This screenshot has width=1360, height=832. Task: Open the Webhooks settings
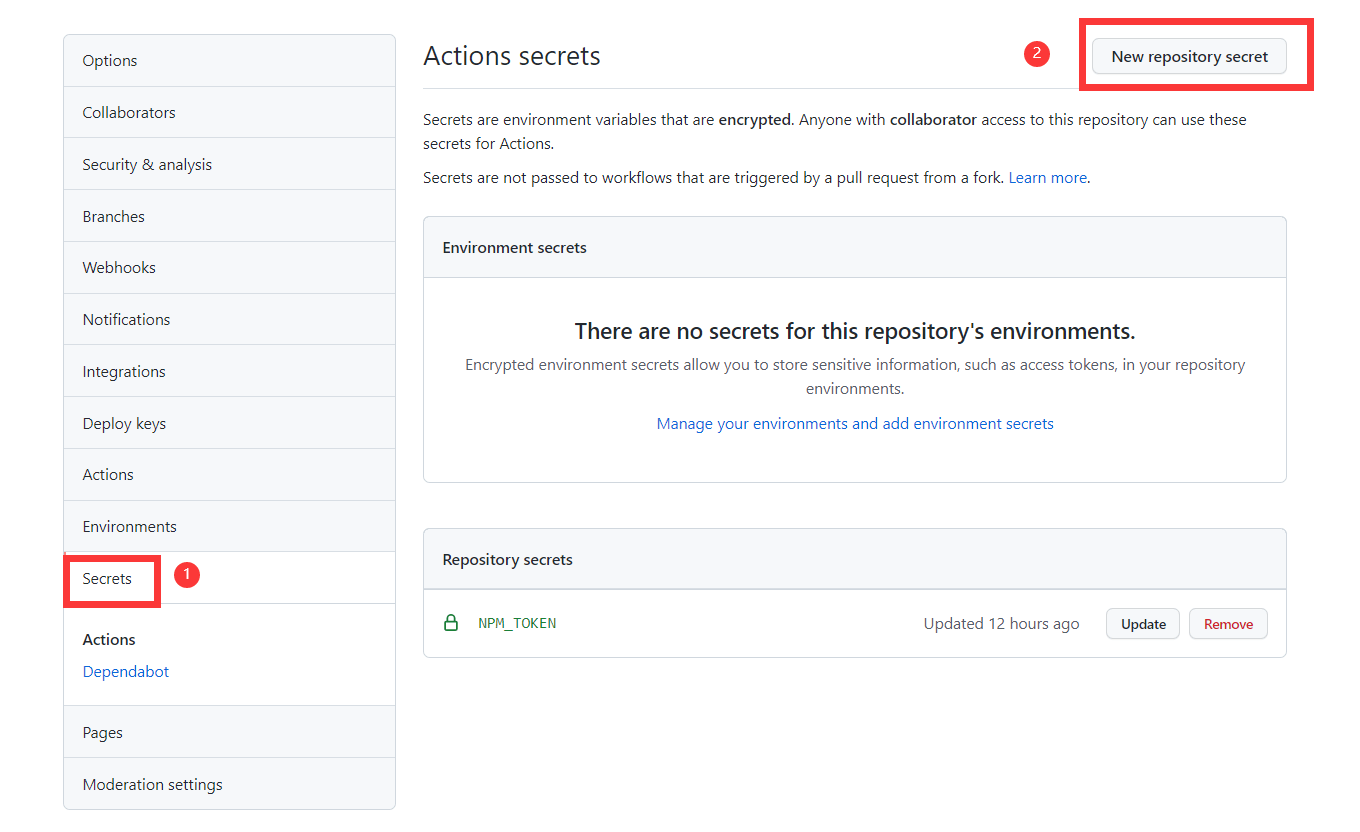click(229, 267)
